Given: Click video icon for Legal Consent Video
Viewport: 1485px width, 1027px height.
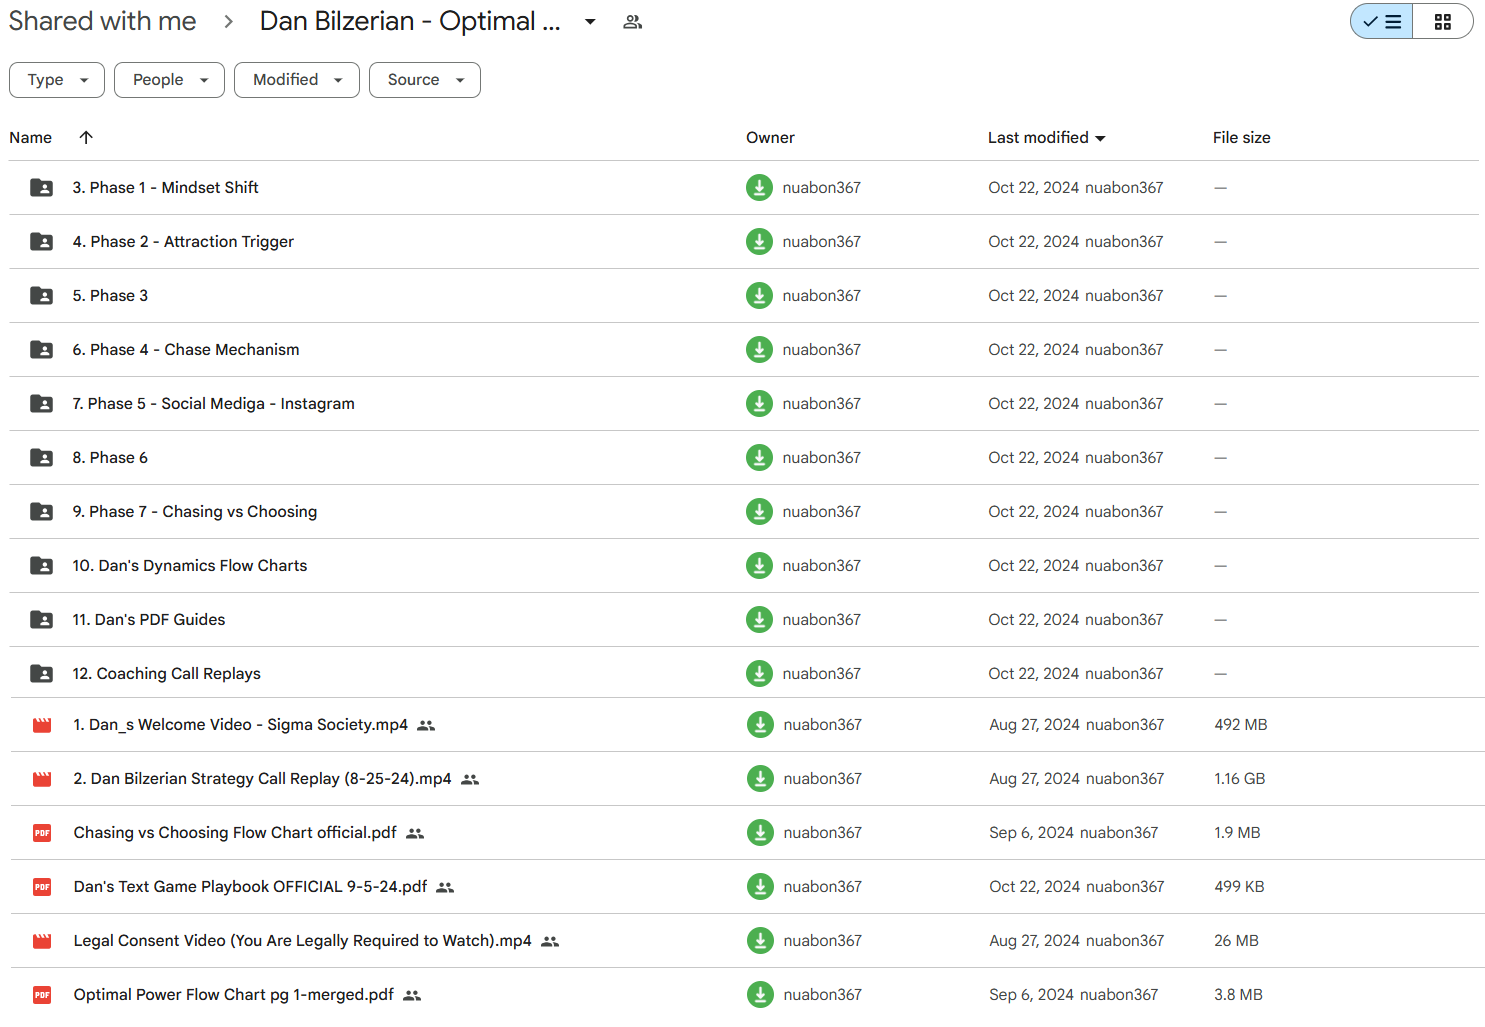Looking at the screenshot, I should (x=42, y=941).
